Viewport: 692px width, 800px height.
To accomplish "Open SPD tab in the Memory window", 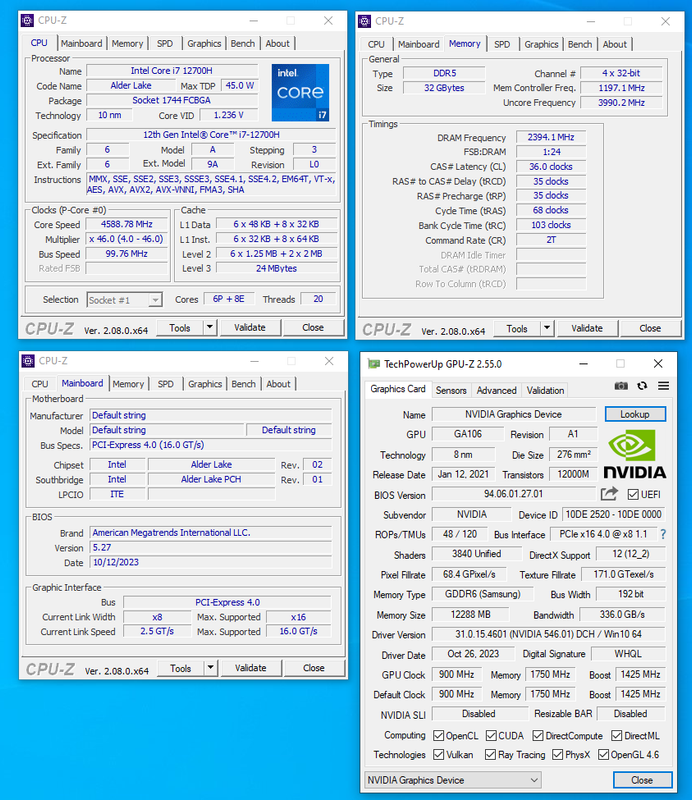I will click(x=502, y=44).
